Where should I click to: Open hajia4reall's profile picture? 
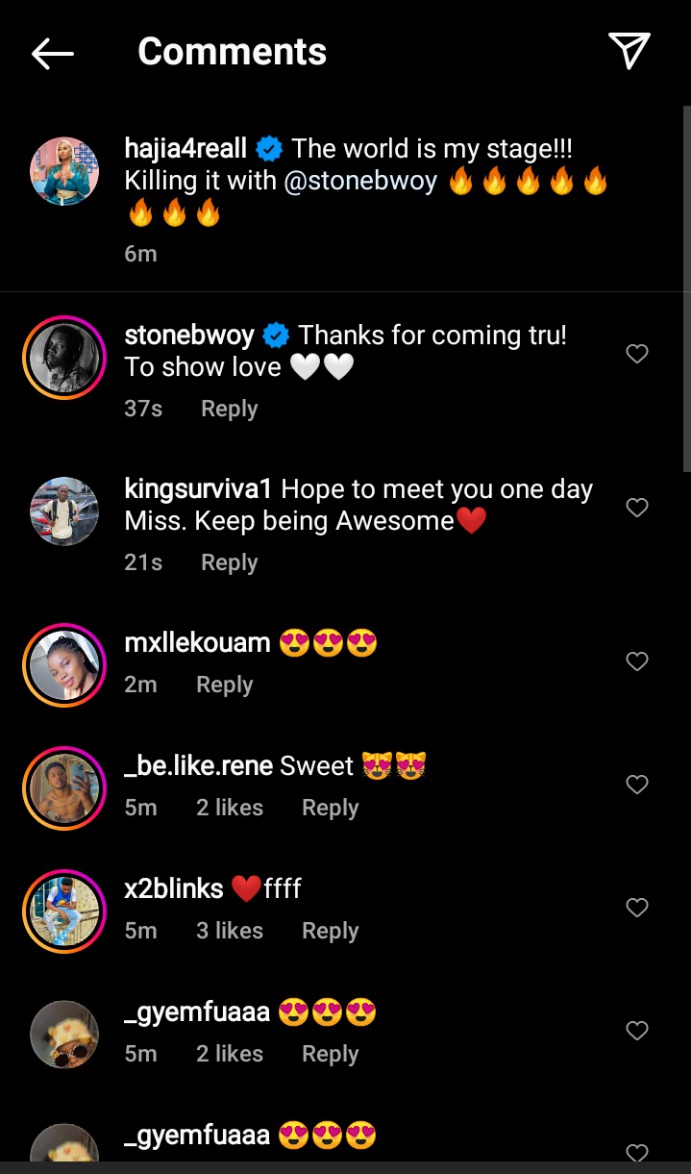coord(64,171)
